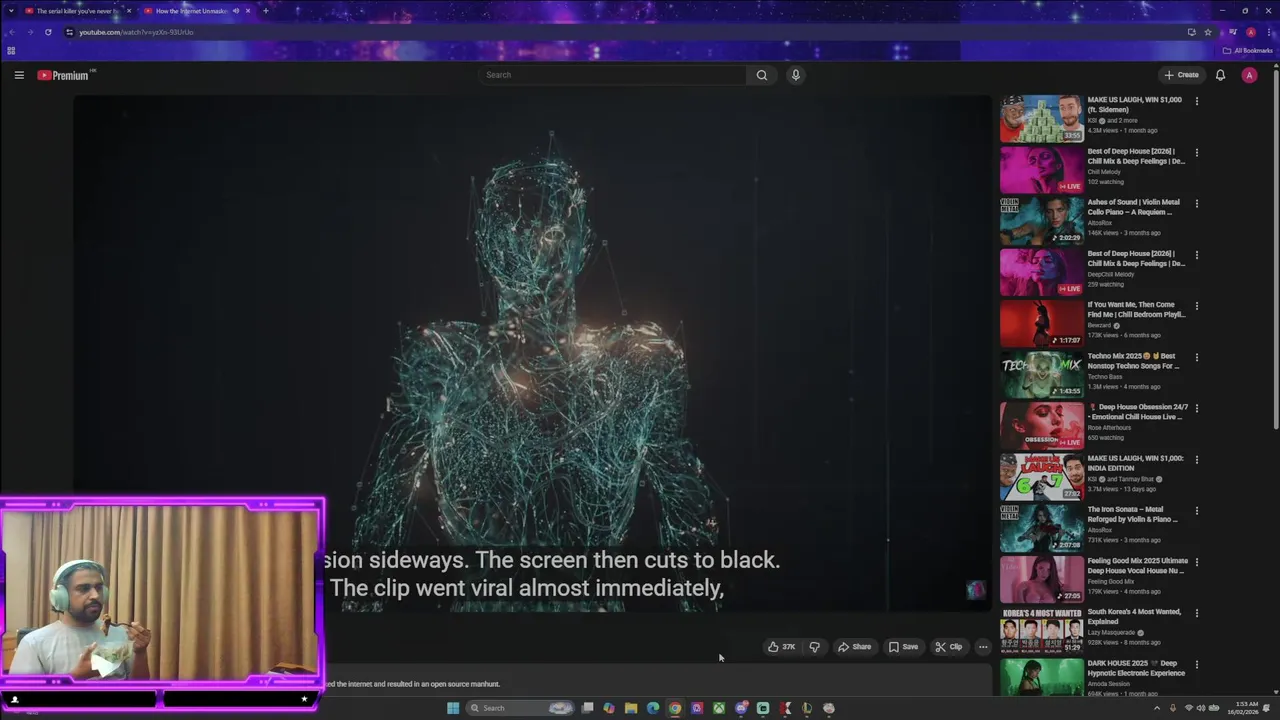Open options for Techno Mix 2025 video

click(1196, 357)
